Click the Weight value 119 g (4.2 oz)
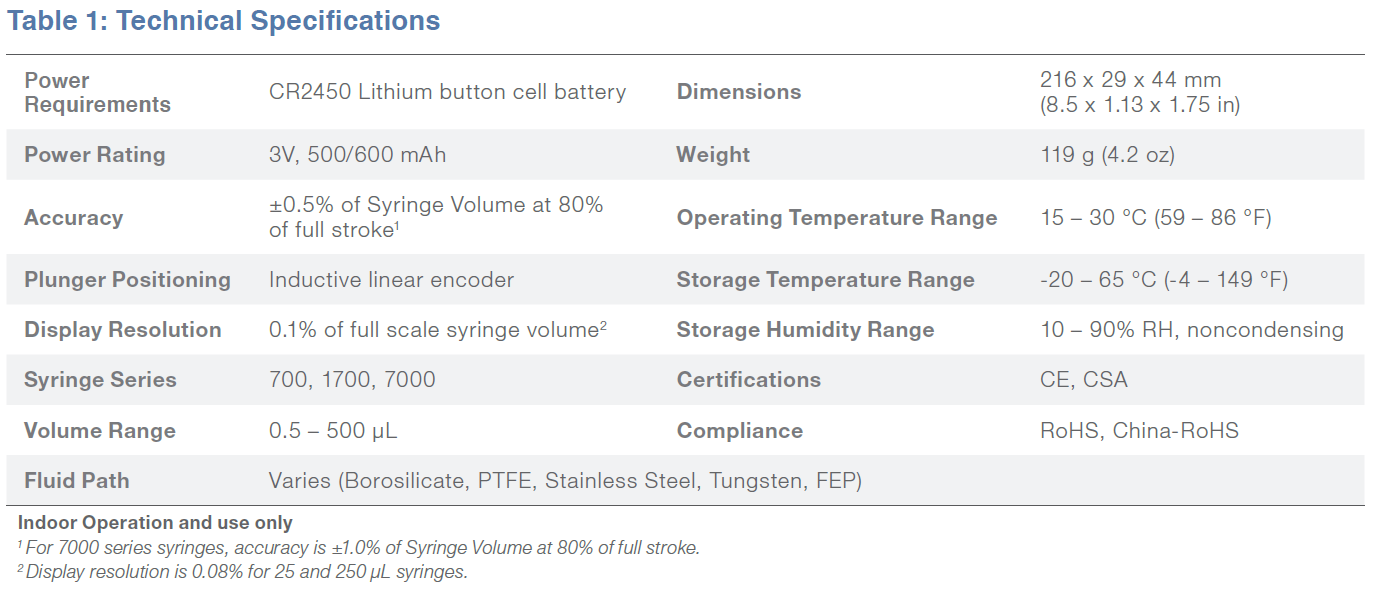 pyautogui.click(x=1107, y=155)
